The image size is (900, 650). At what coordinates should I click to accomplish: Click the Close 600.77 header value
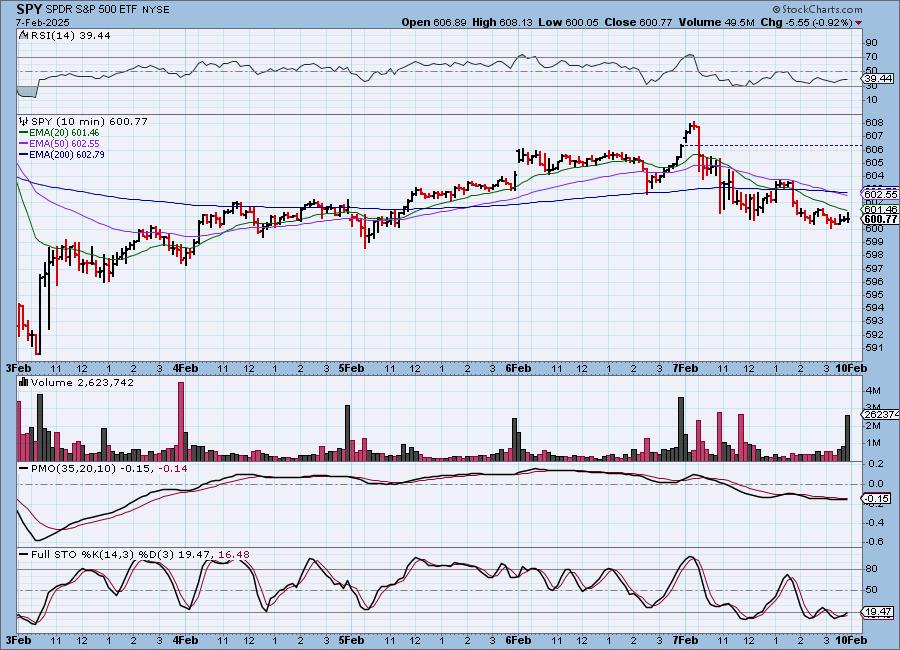coord(638,22)
